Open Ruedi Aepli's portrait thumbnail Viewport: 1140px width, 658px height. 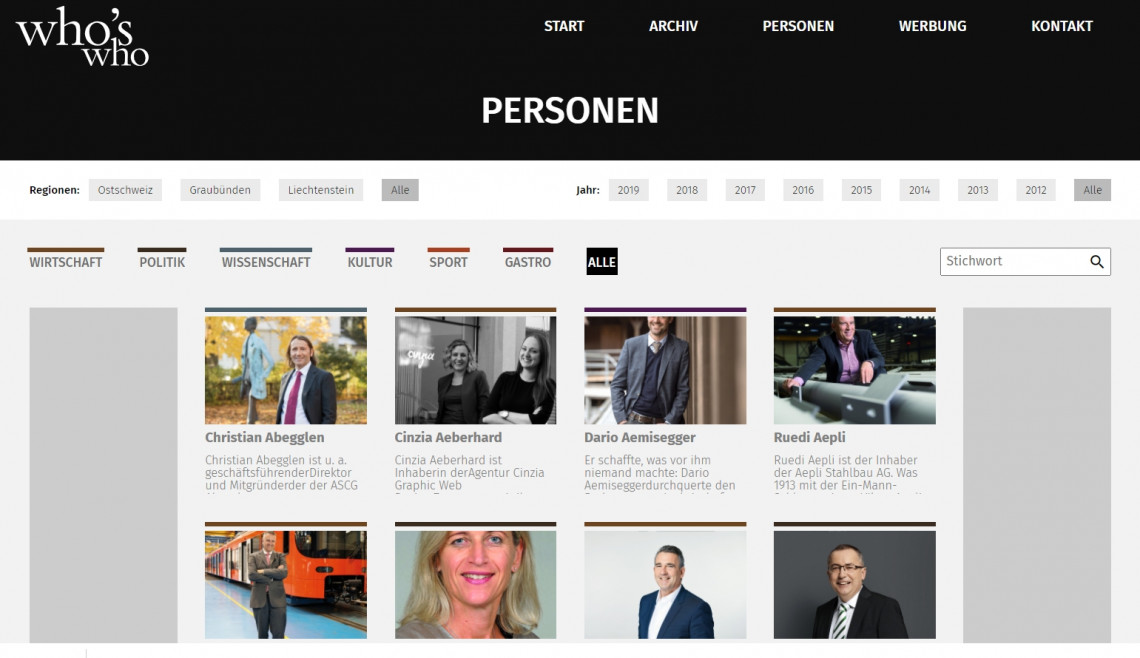coord(854,370)
